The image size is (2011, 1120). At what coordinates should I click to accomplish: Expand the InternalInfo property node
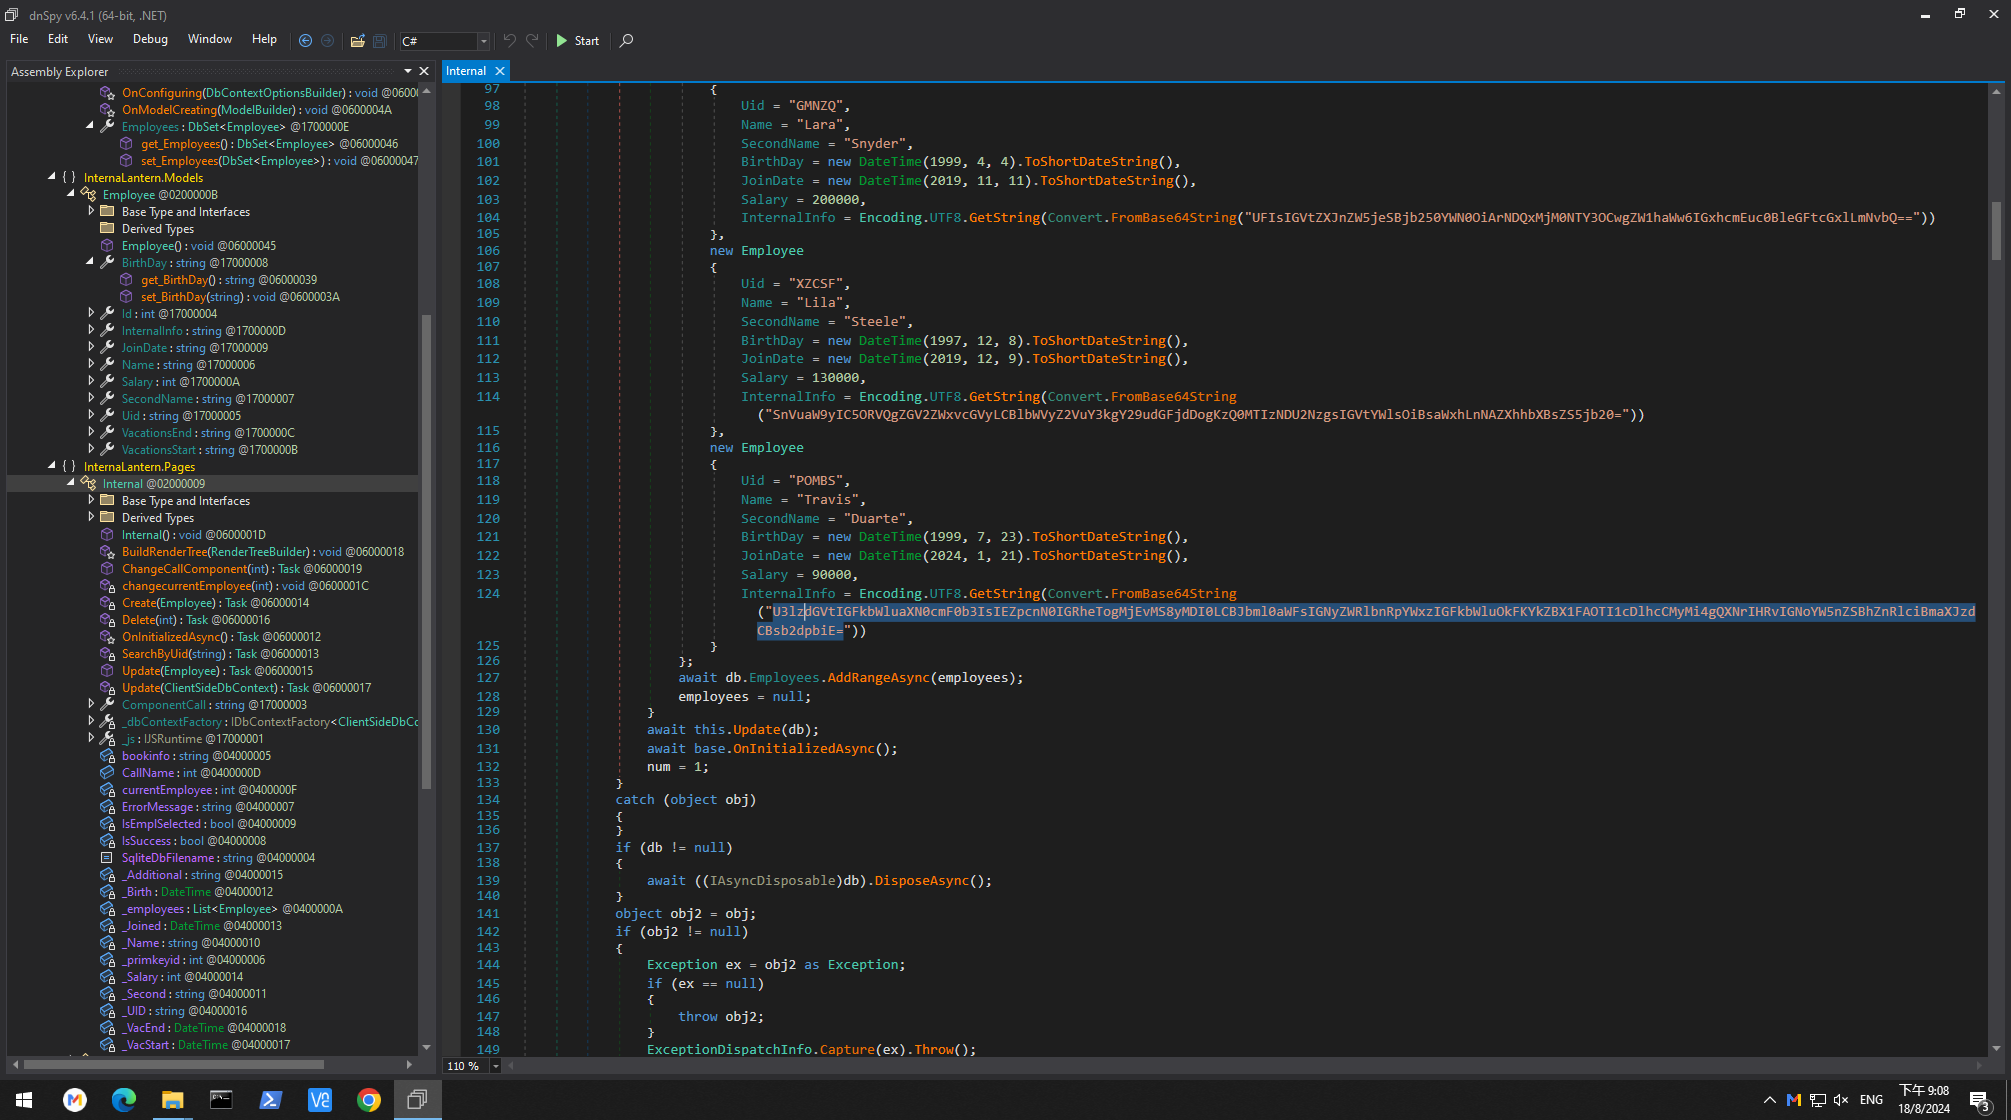[x=90, y=330]
